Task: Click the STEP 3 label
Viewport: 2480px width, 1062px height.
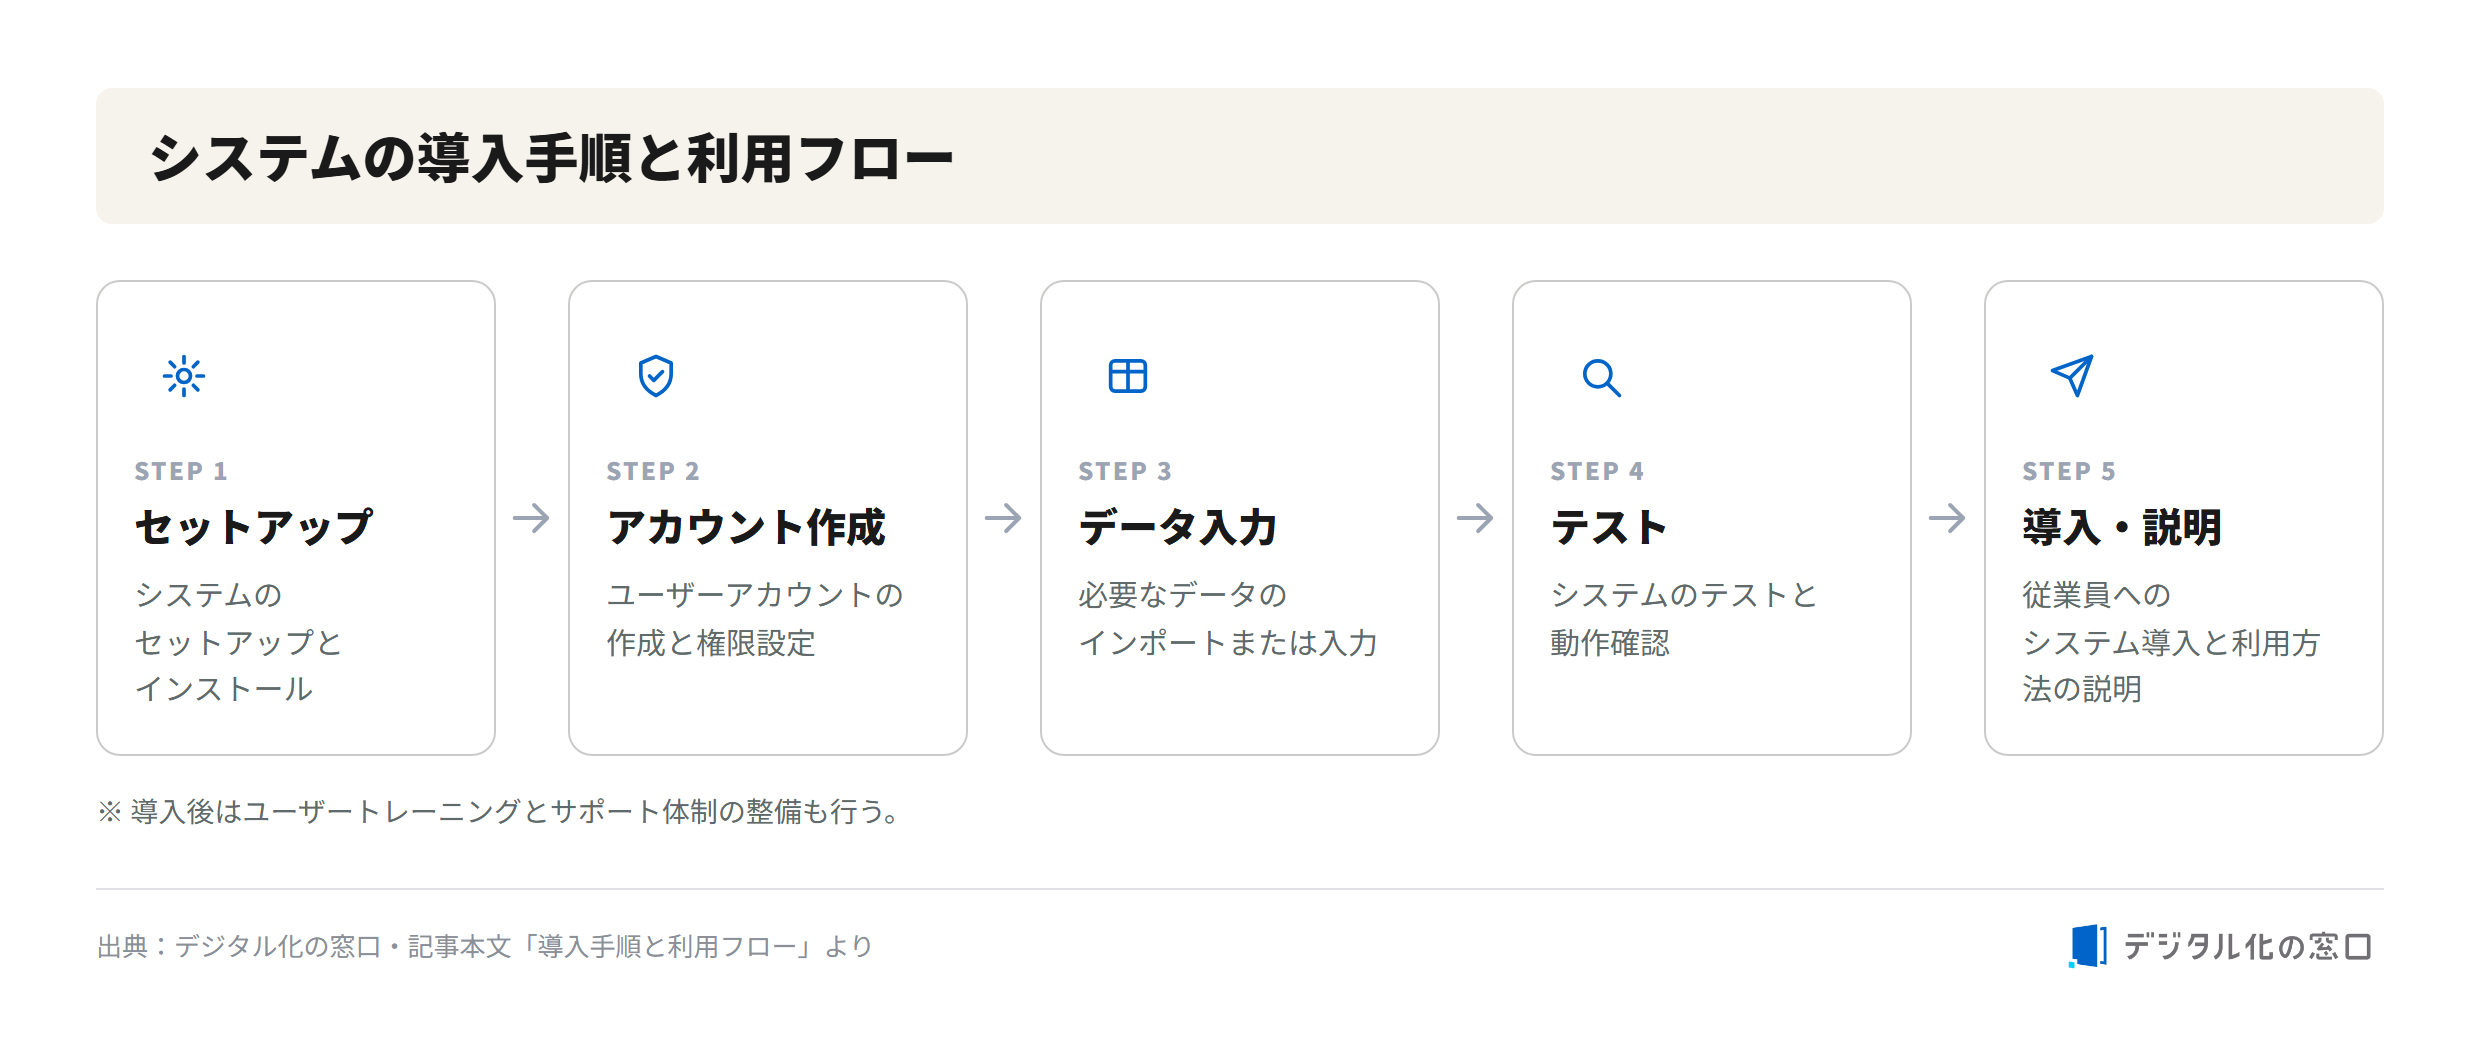Action: coord(1125,471)
